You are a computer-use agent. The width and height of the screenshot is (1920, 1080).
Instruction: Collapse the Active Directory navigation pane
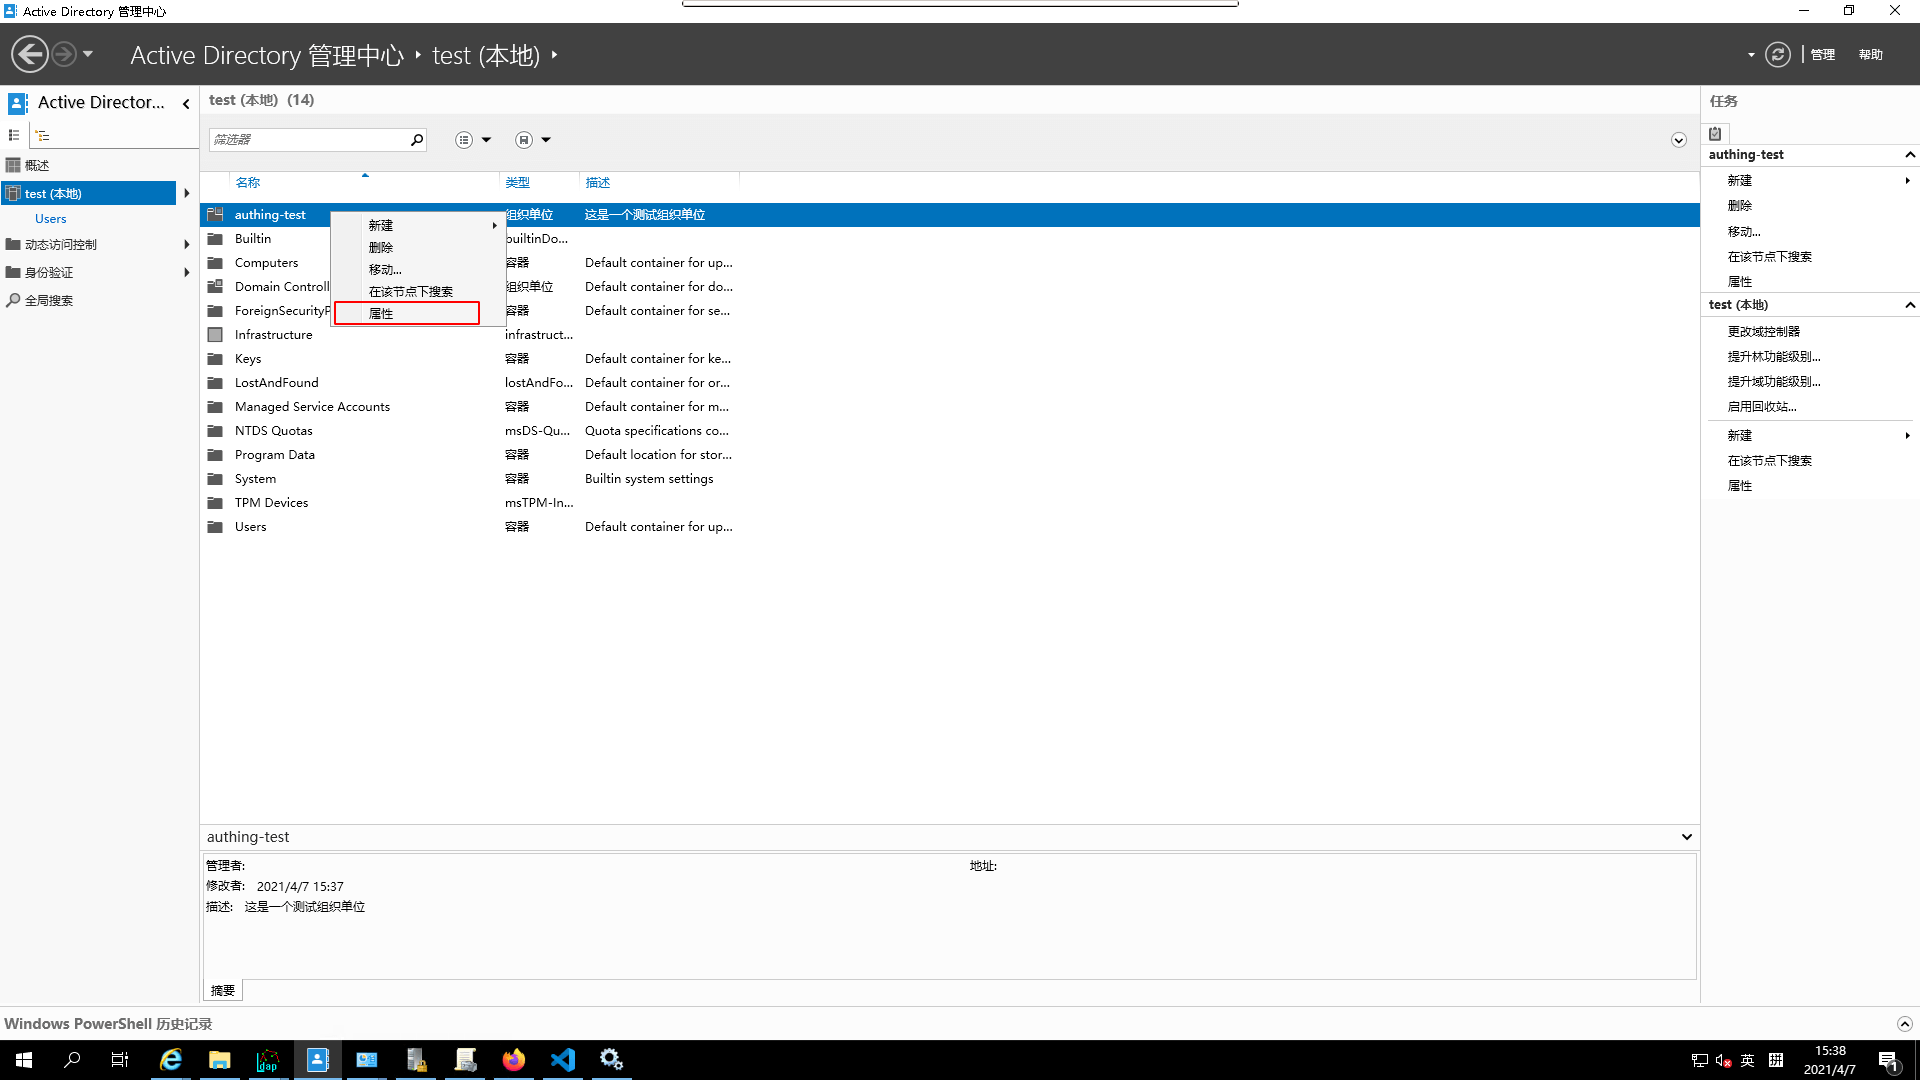(186, 103)
